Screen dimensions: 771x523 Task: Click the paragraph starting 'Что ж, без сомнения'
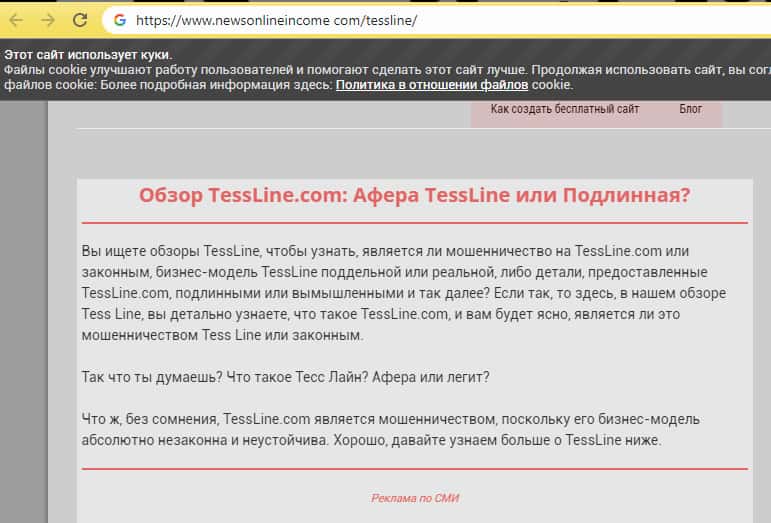click(391, 430)
